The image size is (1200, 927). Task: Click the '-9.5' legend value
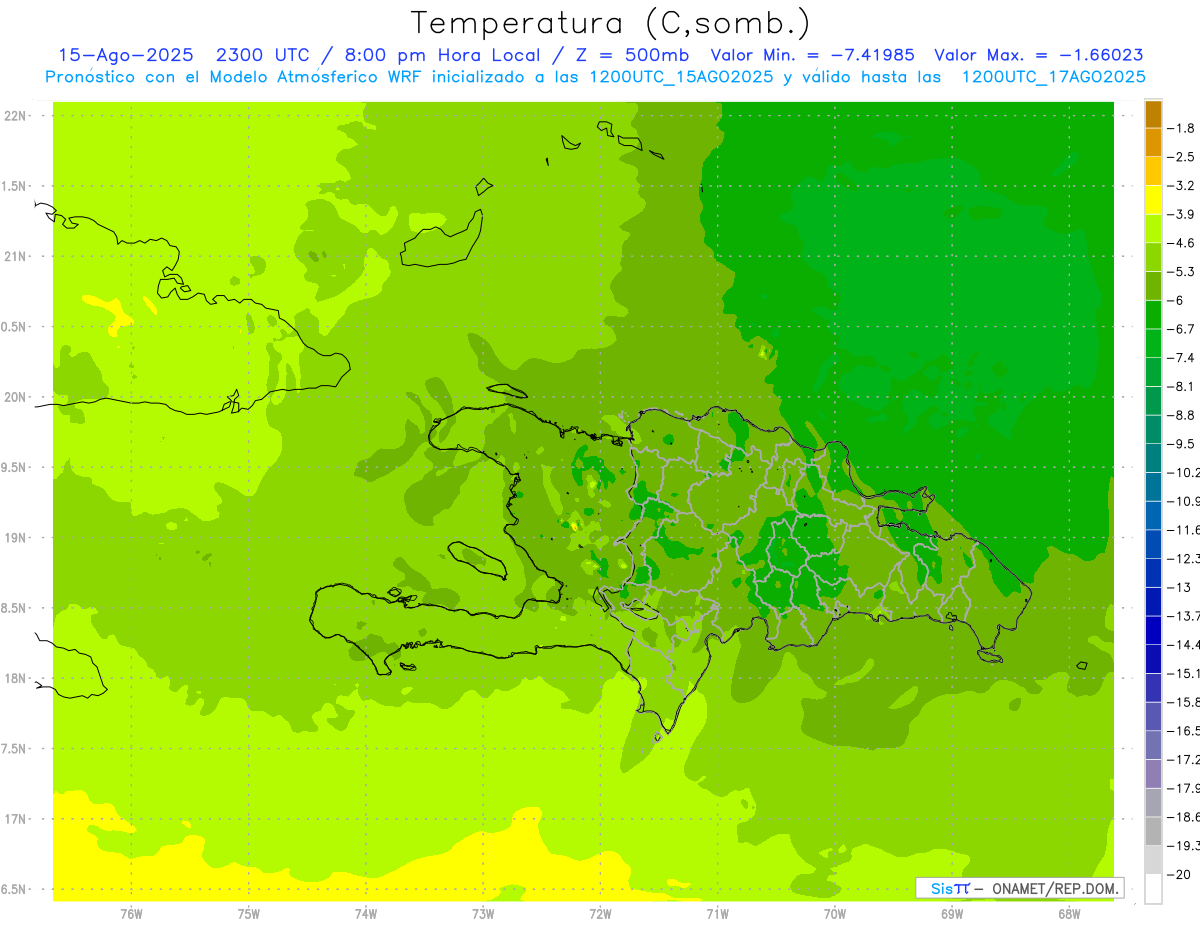tap(1182, 444)
